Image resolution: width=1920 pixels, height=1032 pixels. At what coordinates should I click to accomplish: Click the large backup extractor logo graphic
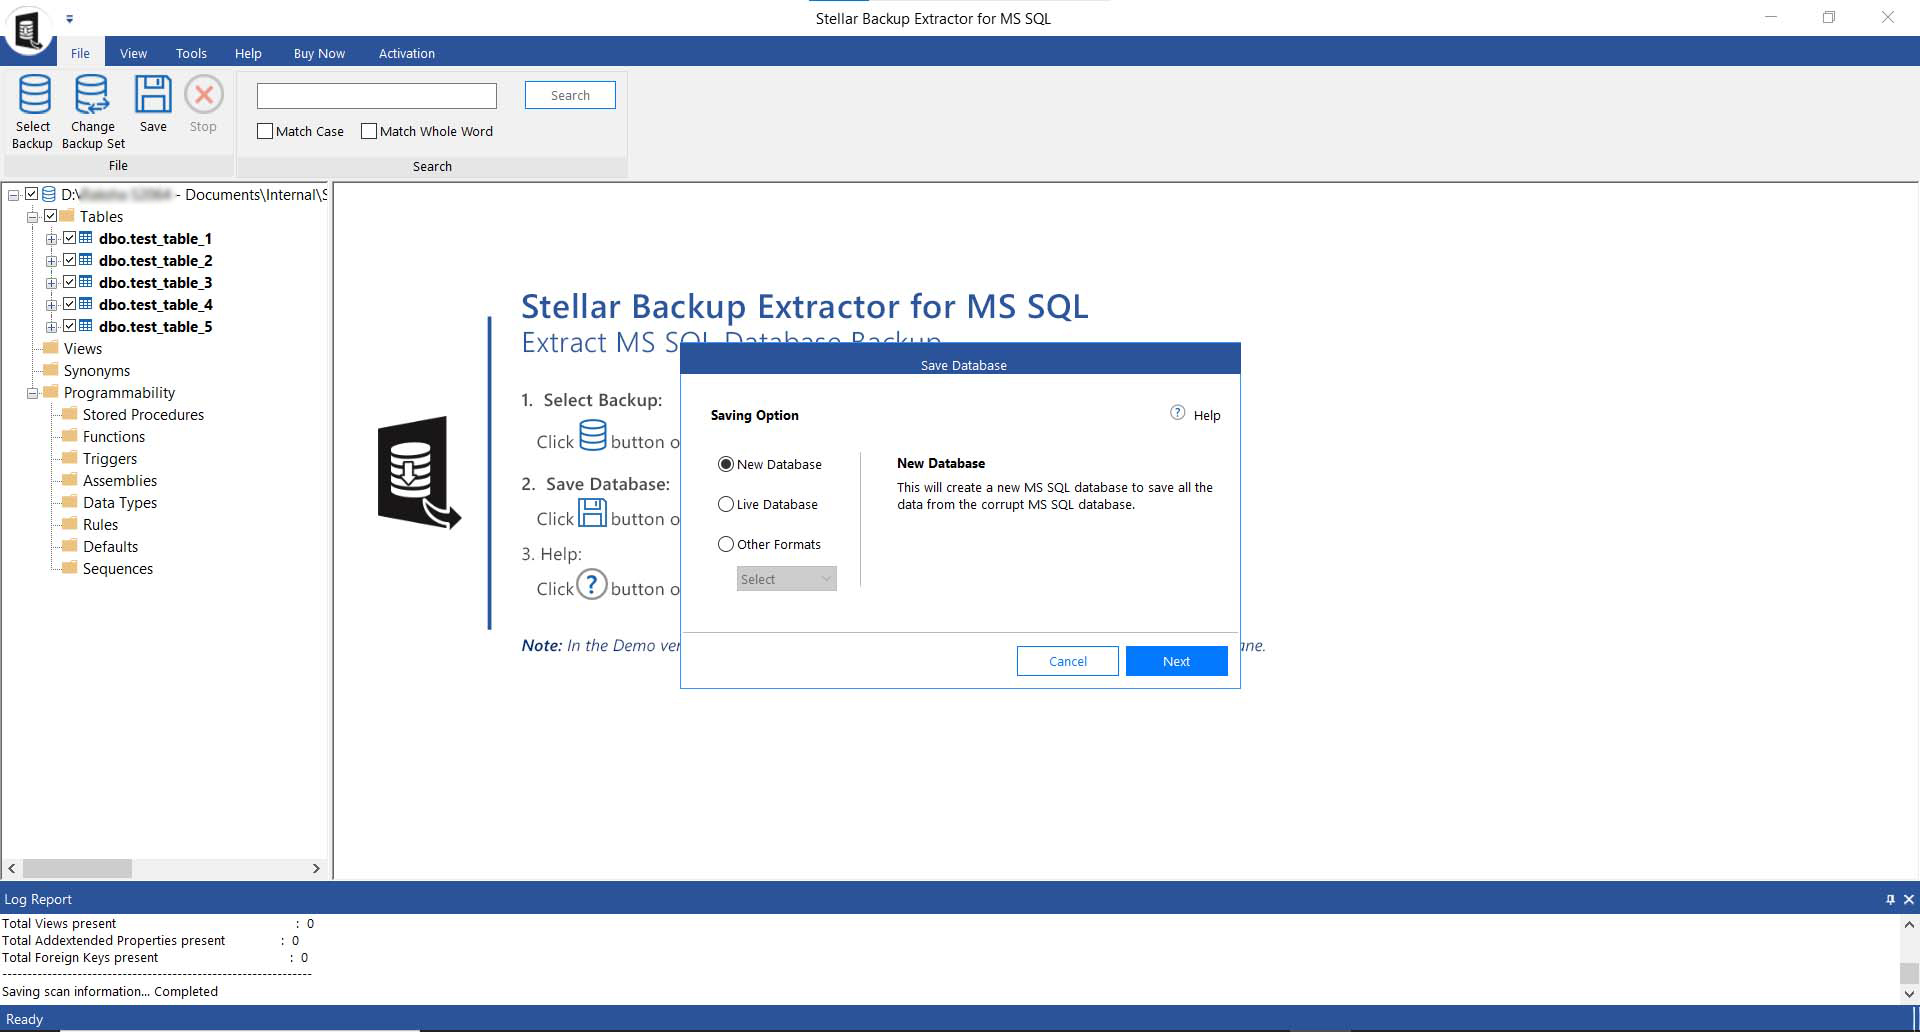tap(419, 473)
